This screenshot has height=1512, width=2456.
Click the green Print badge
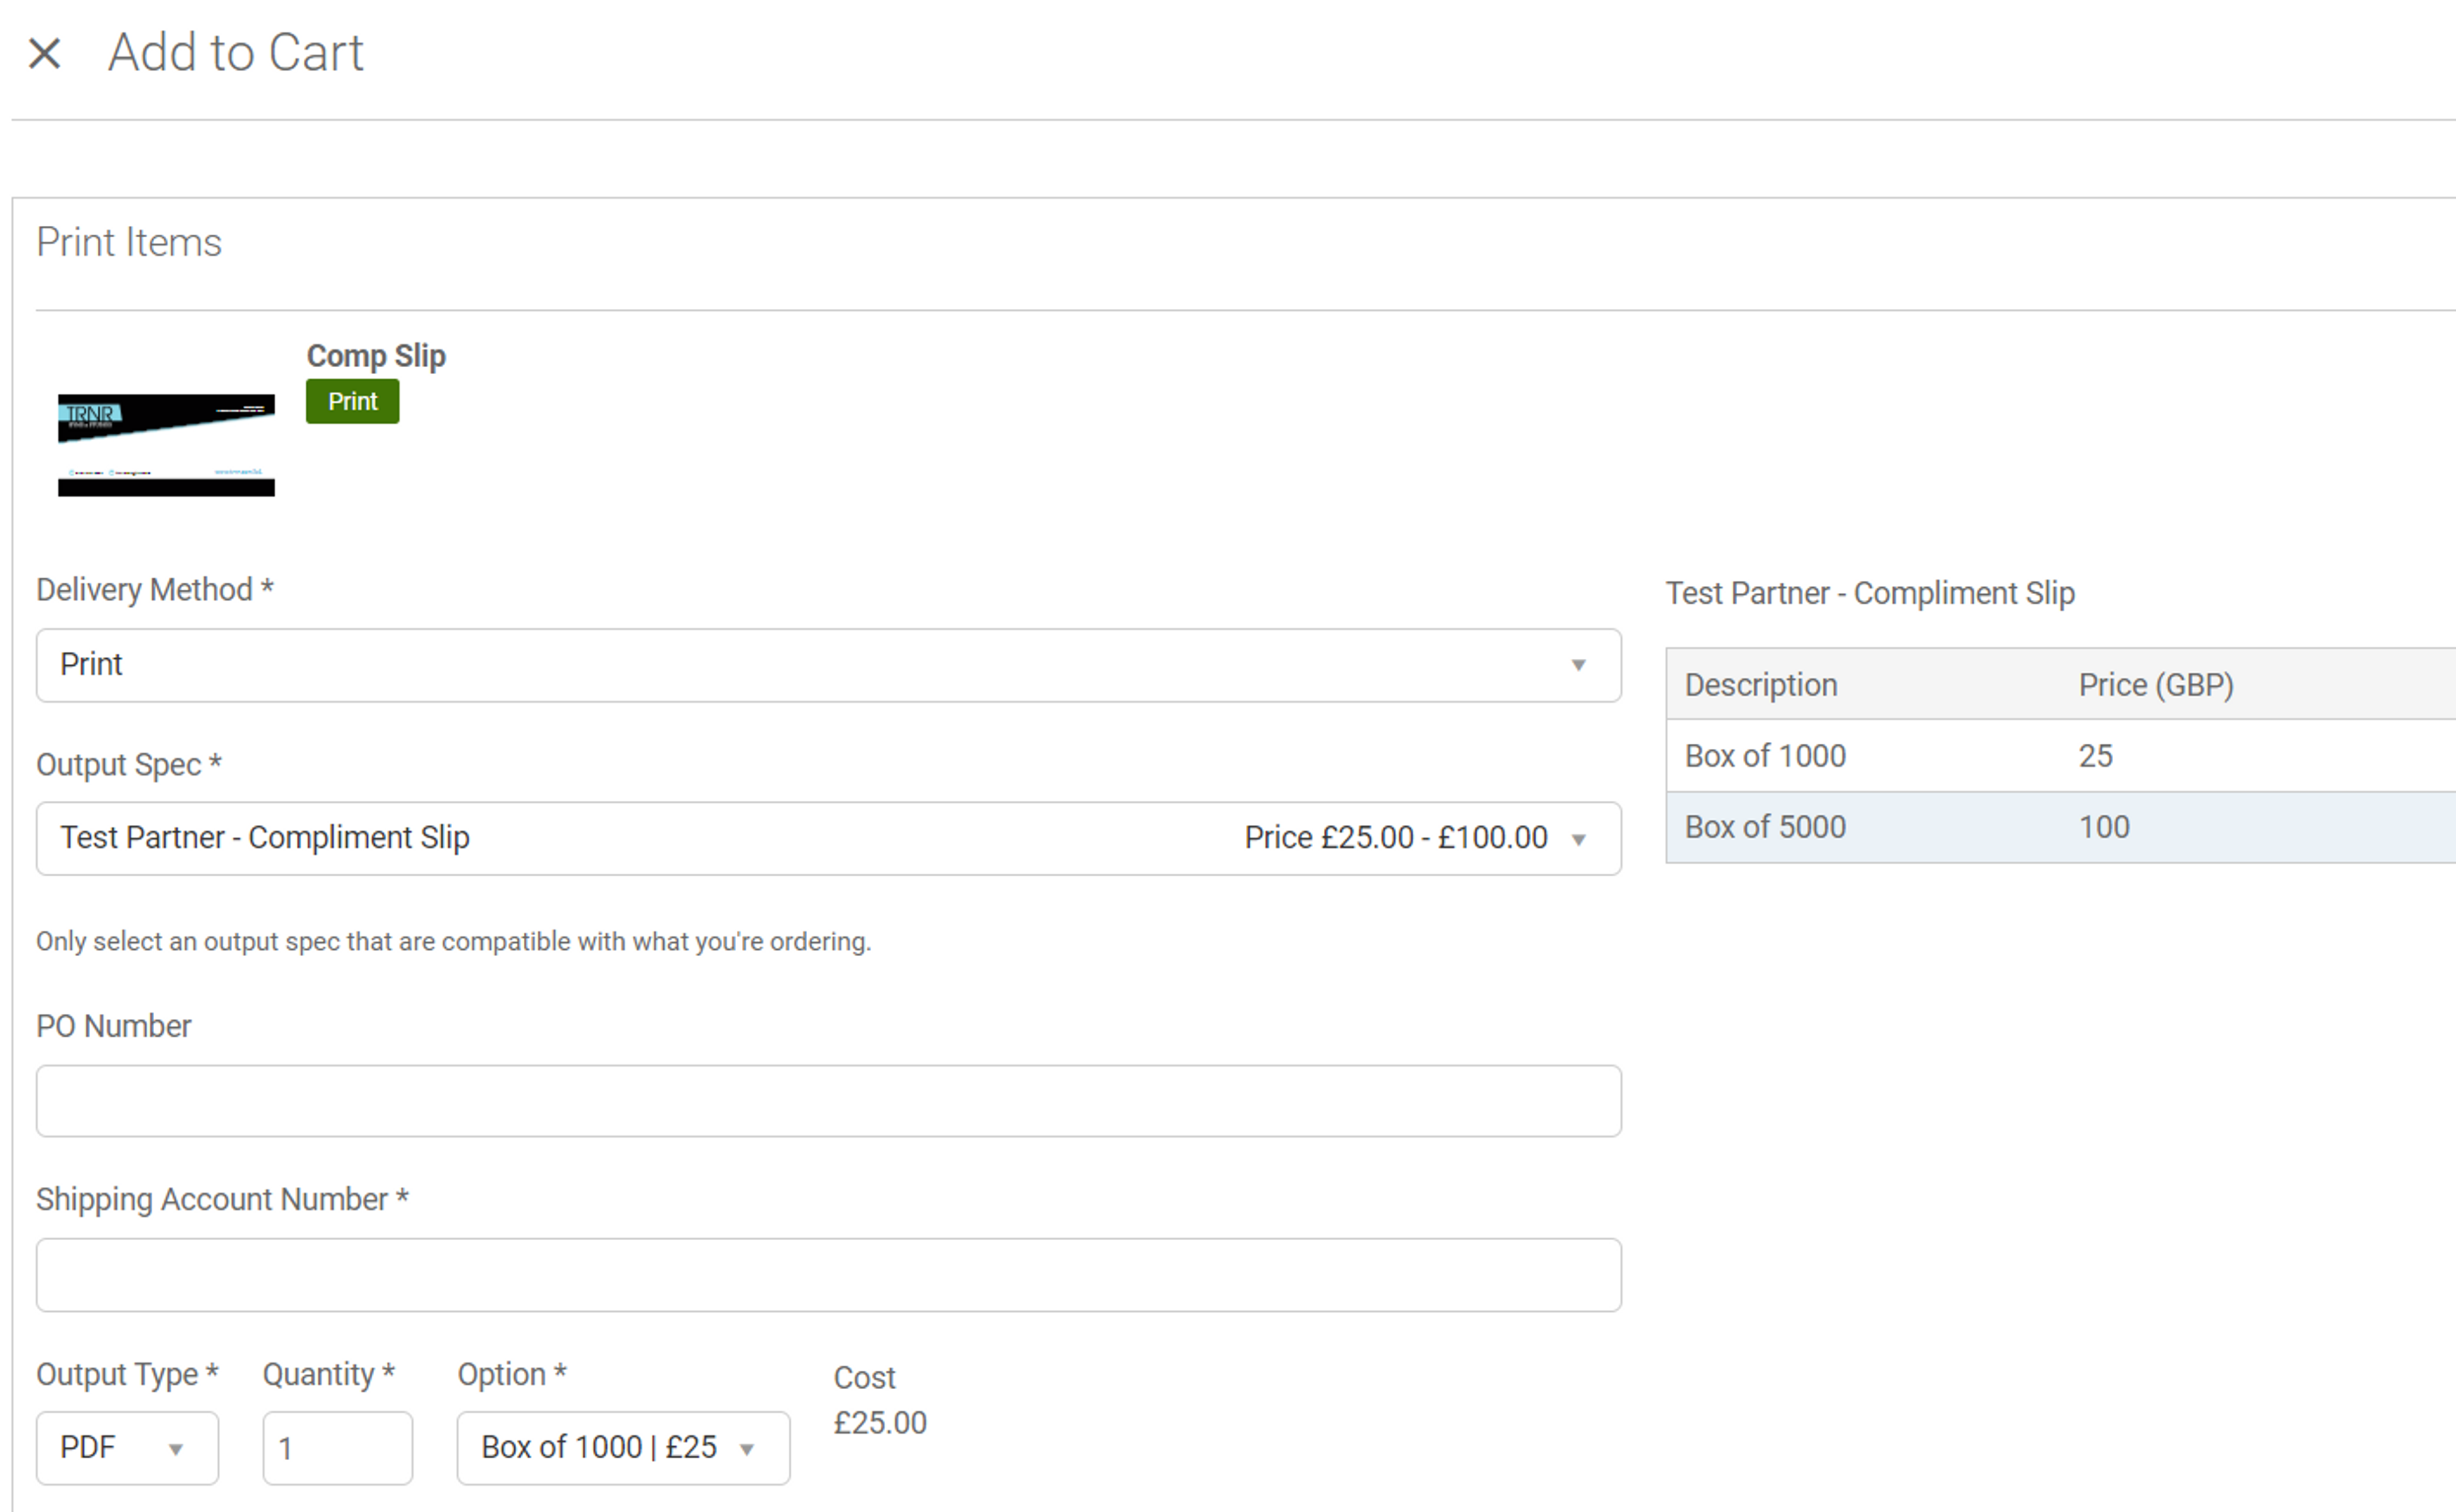352,401
